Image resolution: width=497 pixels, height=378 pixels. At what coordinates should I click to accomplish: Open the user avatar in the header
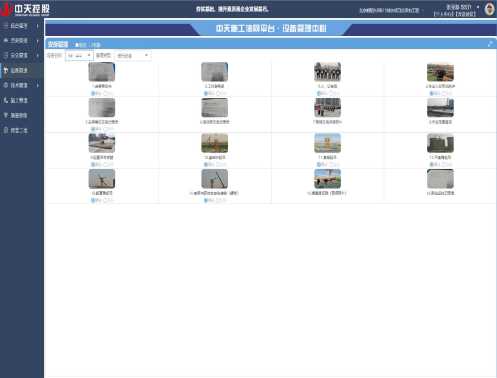(489, 9)
